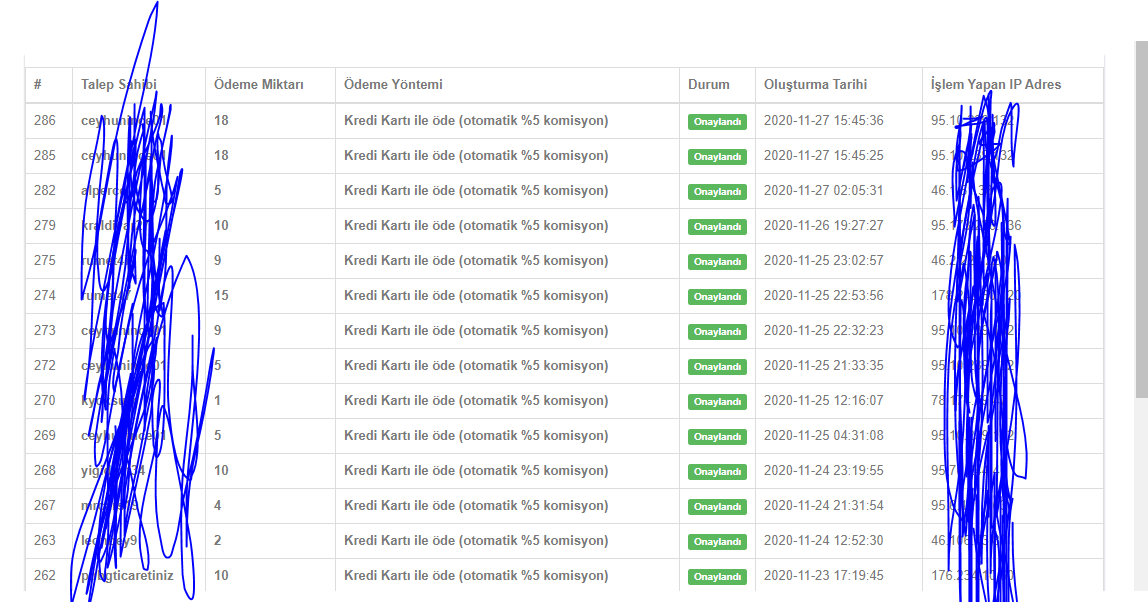Click payment amount 15 in row 274
Image resolution: width=1148 pixels, height=602 pixels.
(221, 295)
